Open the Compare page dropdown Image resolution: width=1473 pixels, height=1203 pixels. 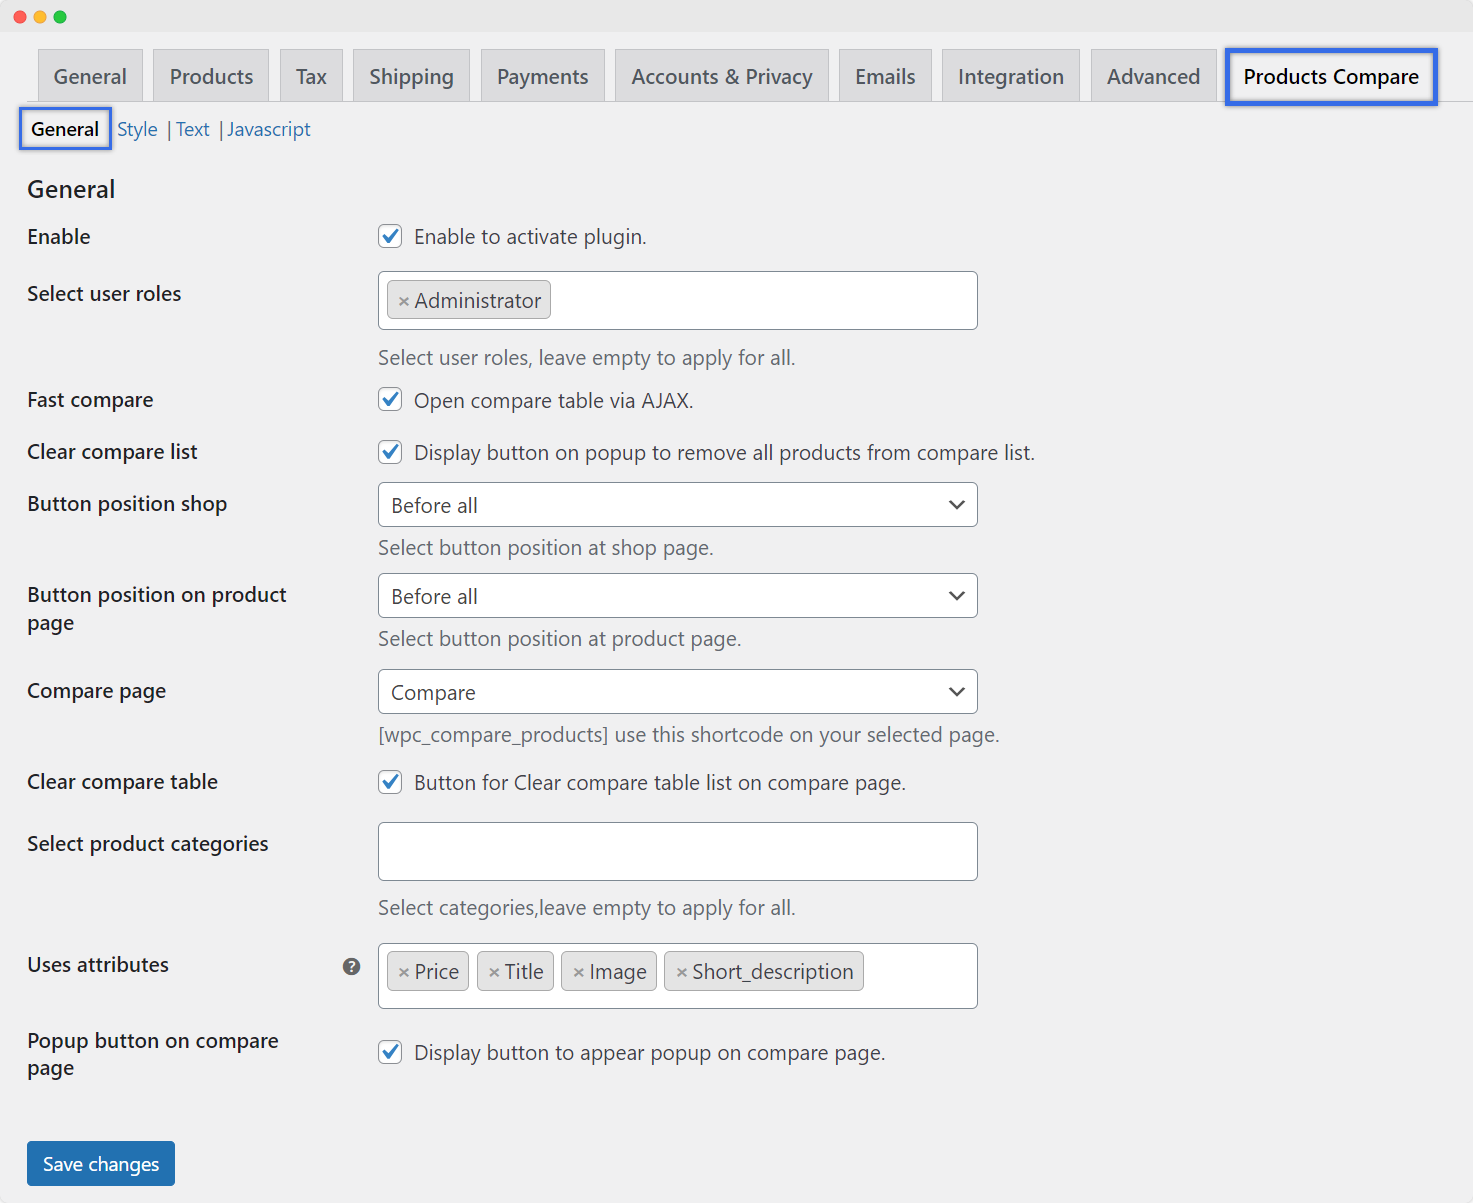click(x=677, y=692)
